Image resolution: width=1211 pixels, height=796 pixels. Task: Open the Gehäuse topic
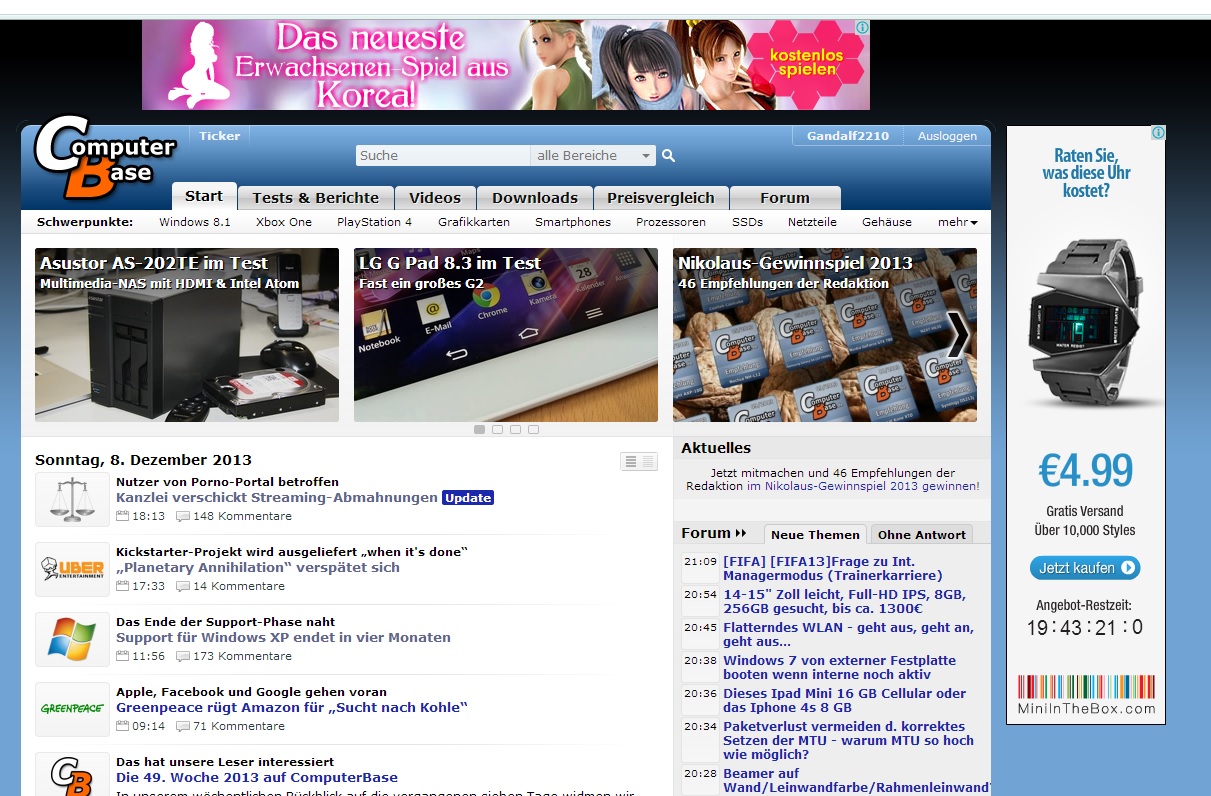click(887, 222)
